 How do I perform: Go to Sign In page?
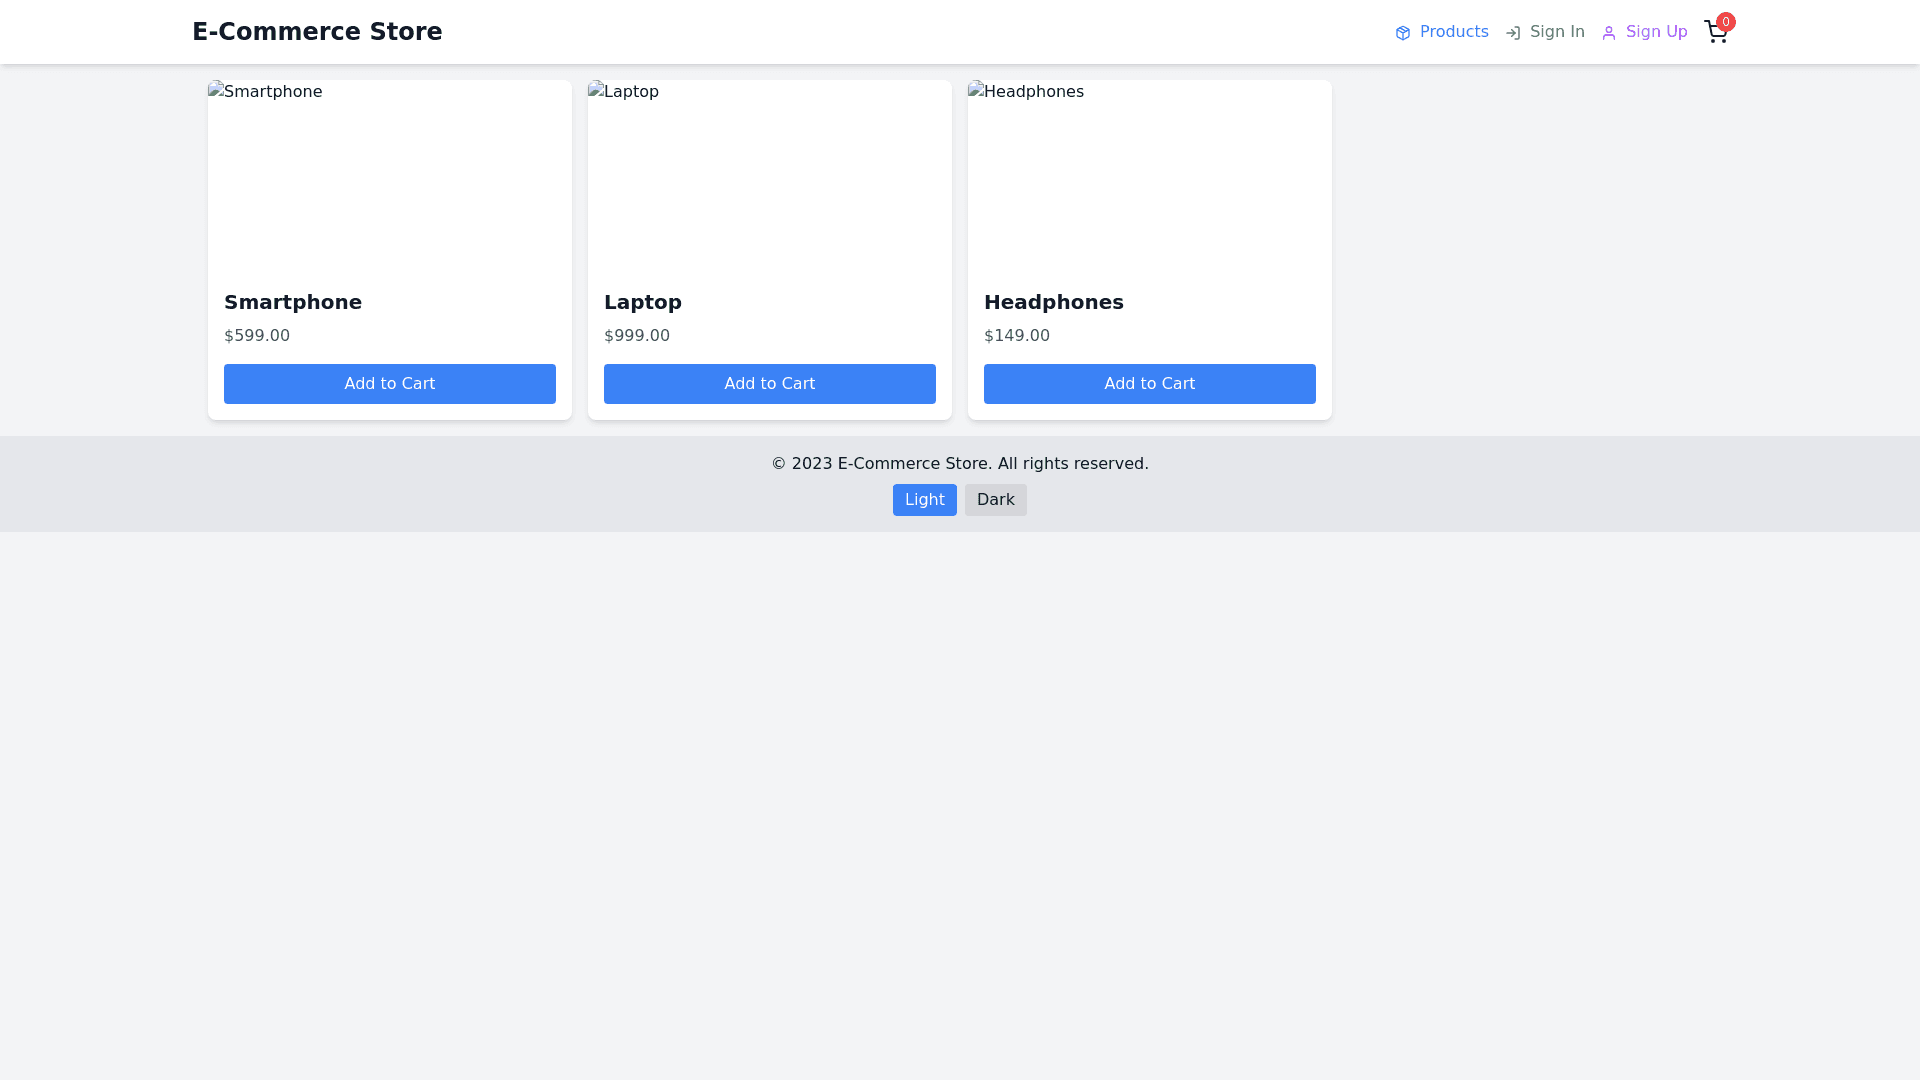point(1556,32)
